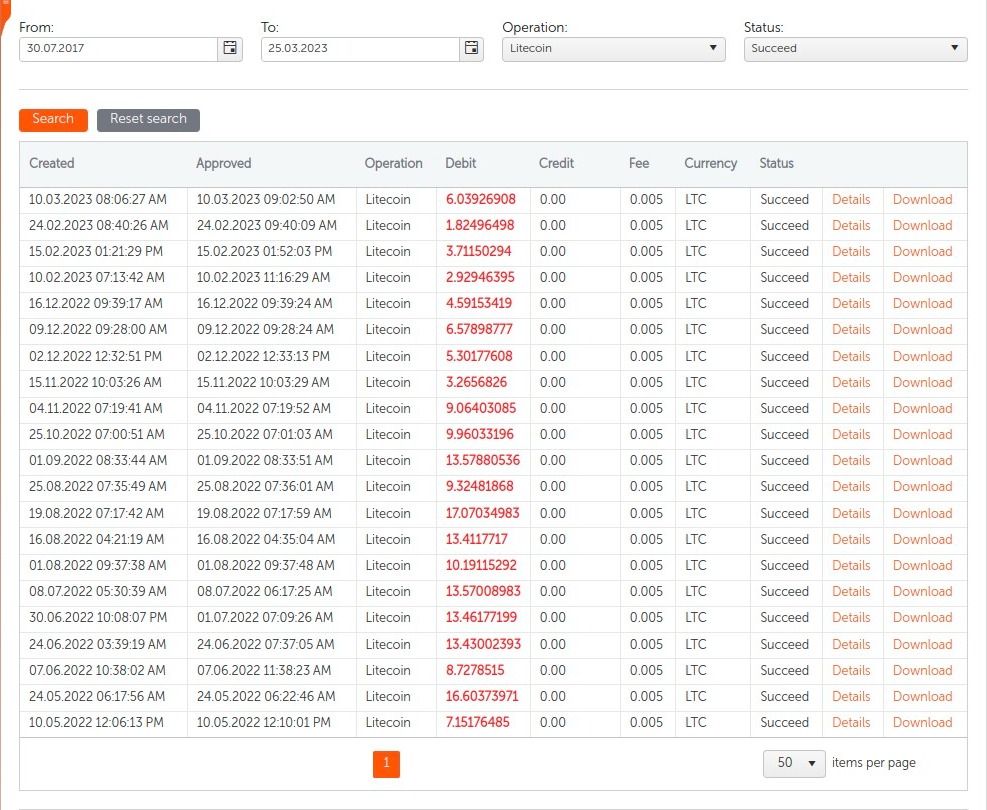Download the 24.05.2022 transaction receipt
Viewport: 987px width, 810px height.
tap(922, 696)
